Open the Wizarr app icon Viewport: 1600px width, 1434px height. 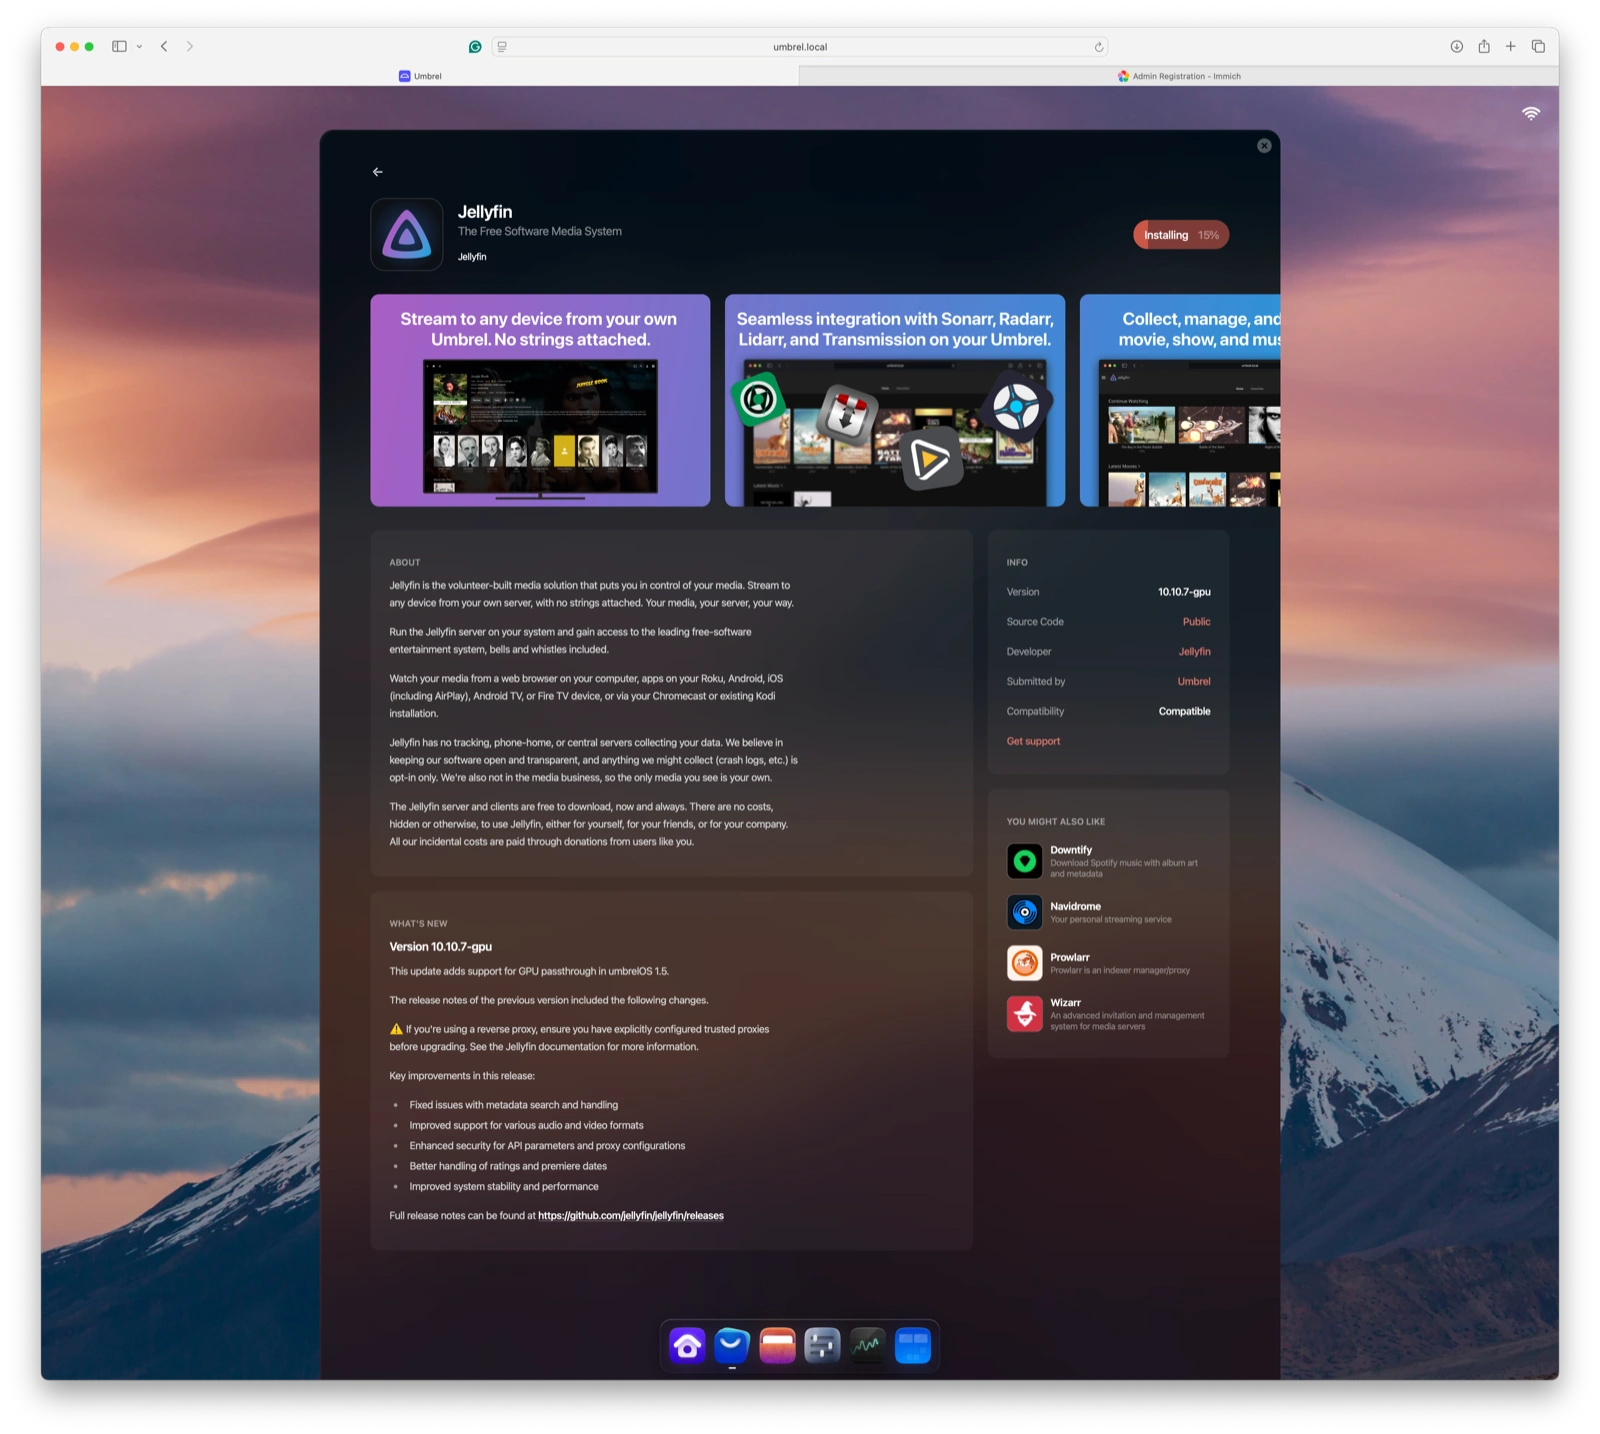(1024, 1014)
